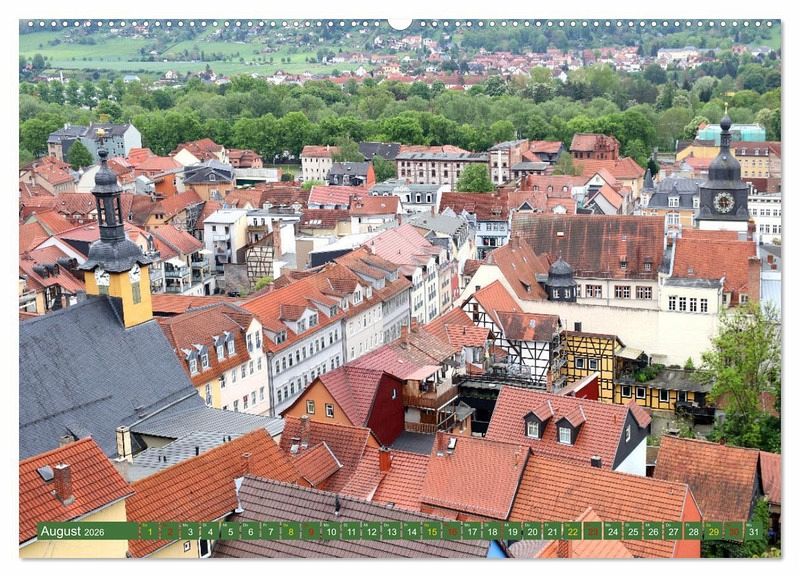Select date cell 8 in calendar strip
This screenshot has height=577, width=800.
[291, 531]
